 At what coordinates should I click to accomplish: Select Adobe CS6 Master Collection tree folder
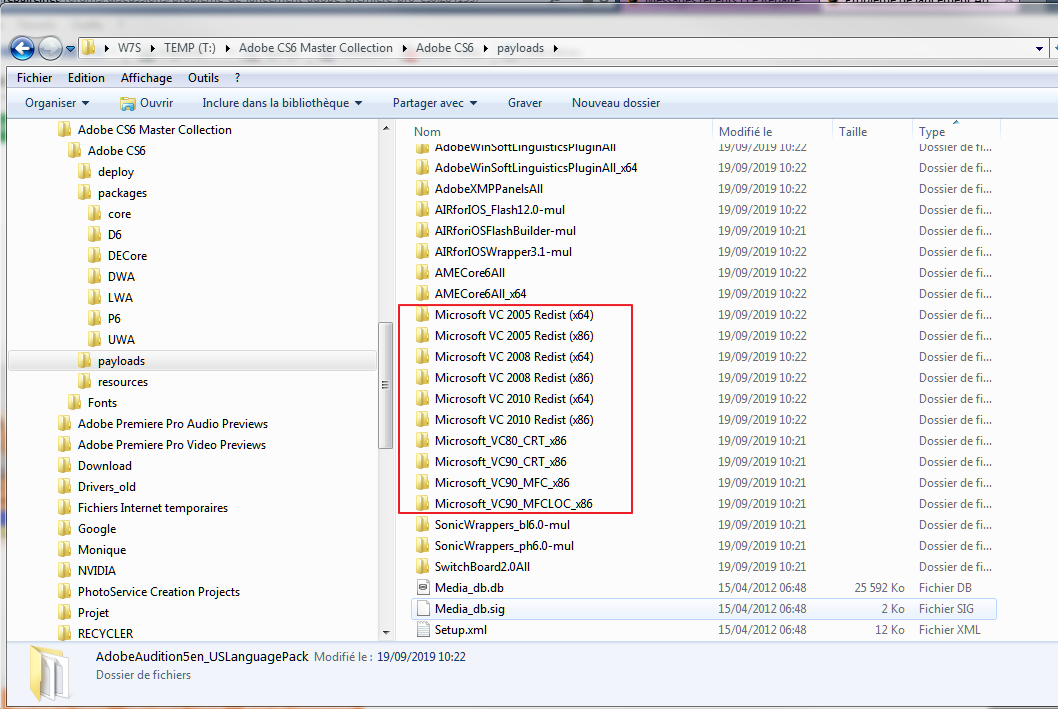tap(155, 130)
